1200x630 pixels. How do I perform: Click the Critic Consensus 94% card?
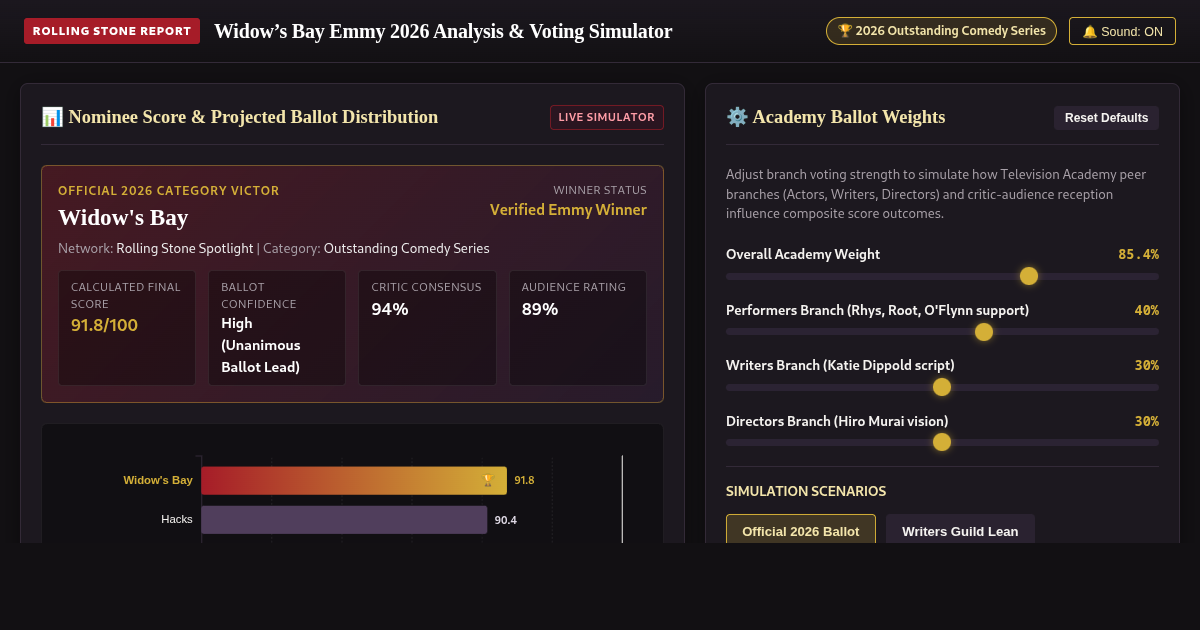(x=427, y=328)
